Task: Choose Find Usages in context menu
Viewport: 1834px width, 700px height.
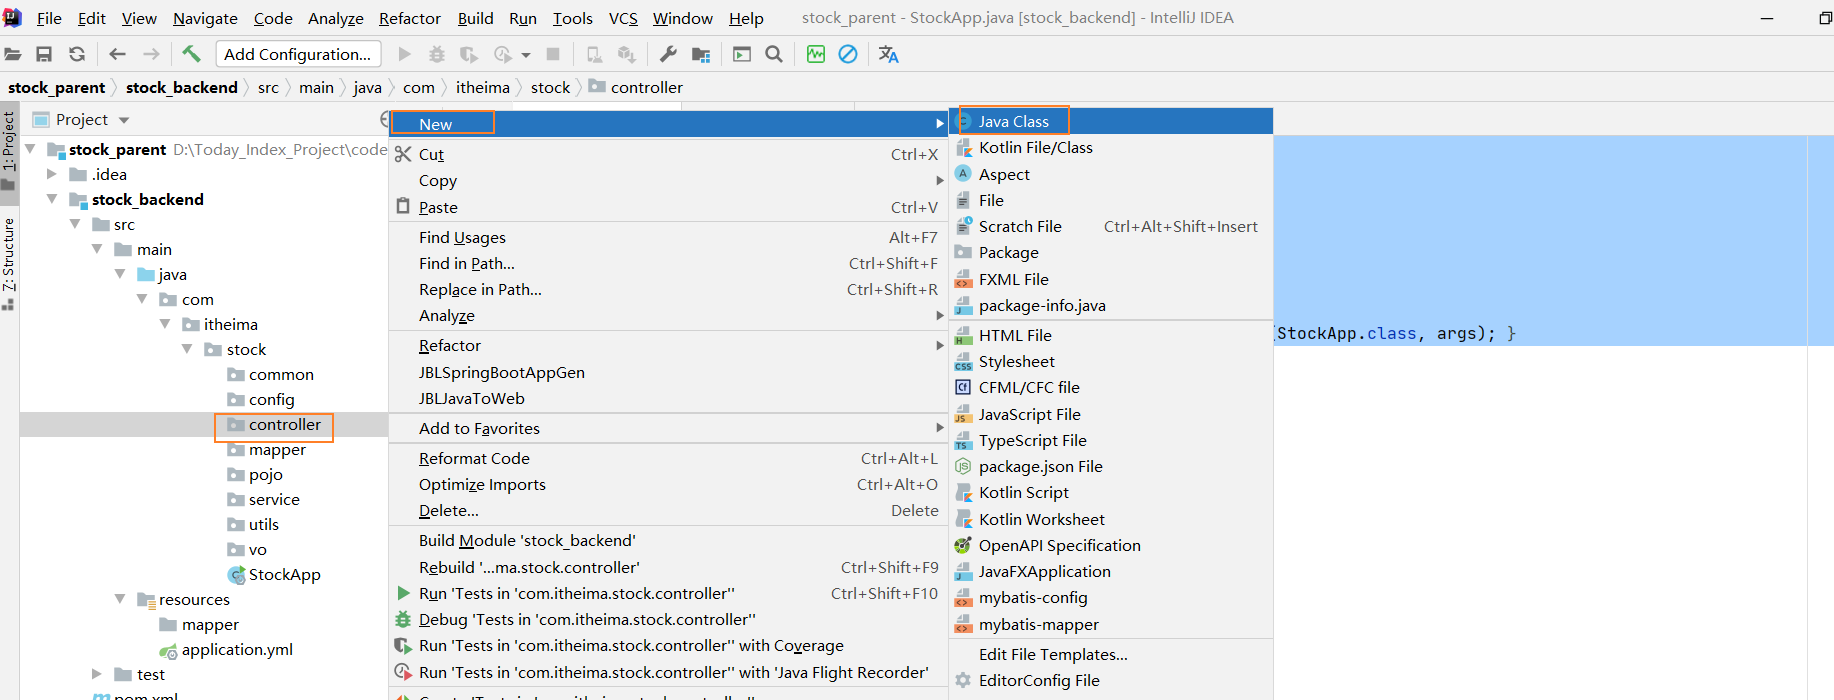Action: (668, 238)
